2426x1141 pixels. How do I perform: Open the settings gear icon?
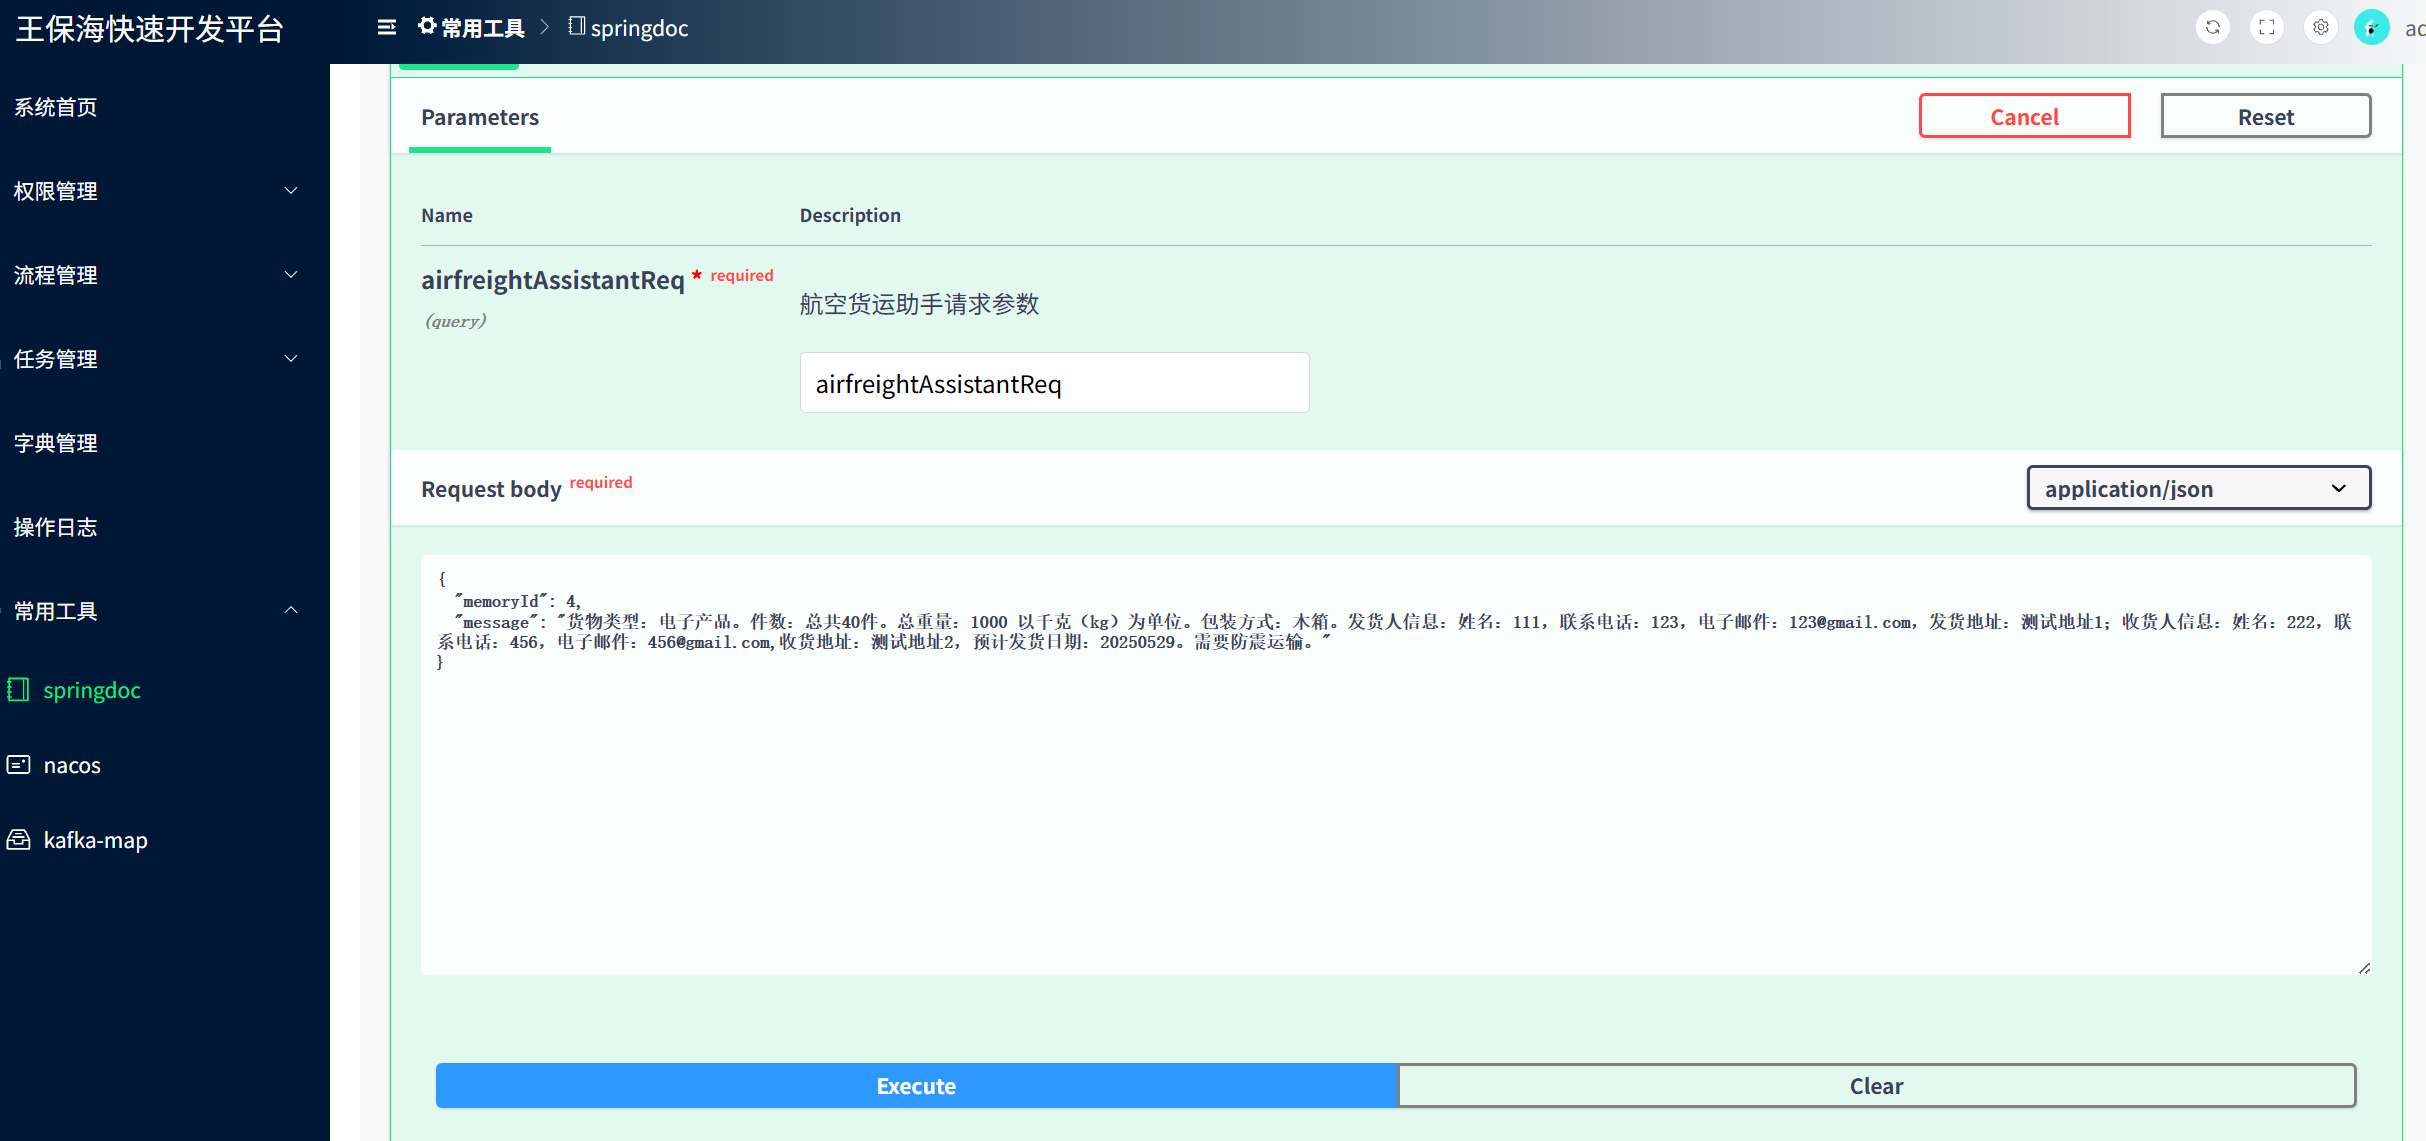[2320, 28]
